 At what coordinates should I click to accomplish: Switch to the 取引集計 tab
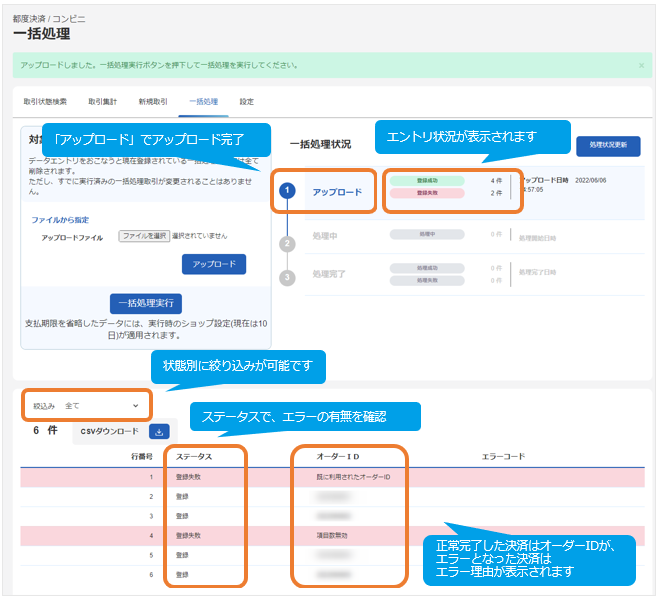pos(102,102)
